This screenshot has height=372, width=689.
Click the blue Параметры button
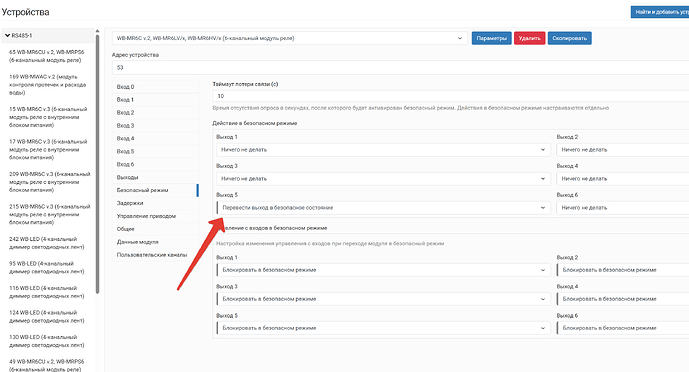491,38
